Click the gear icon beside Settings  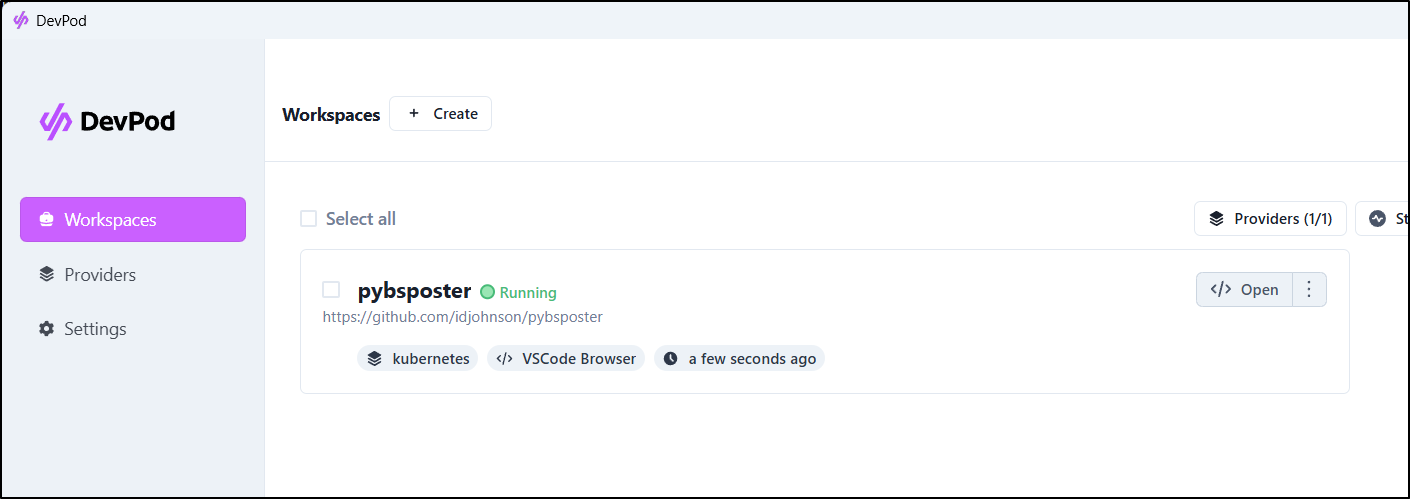(46, 329)
